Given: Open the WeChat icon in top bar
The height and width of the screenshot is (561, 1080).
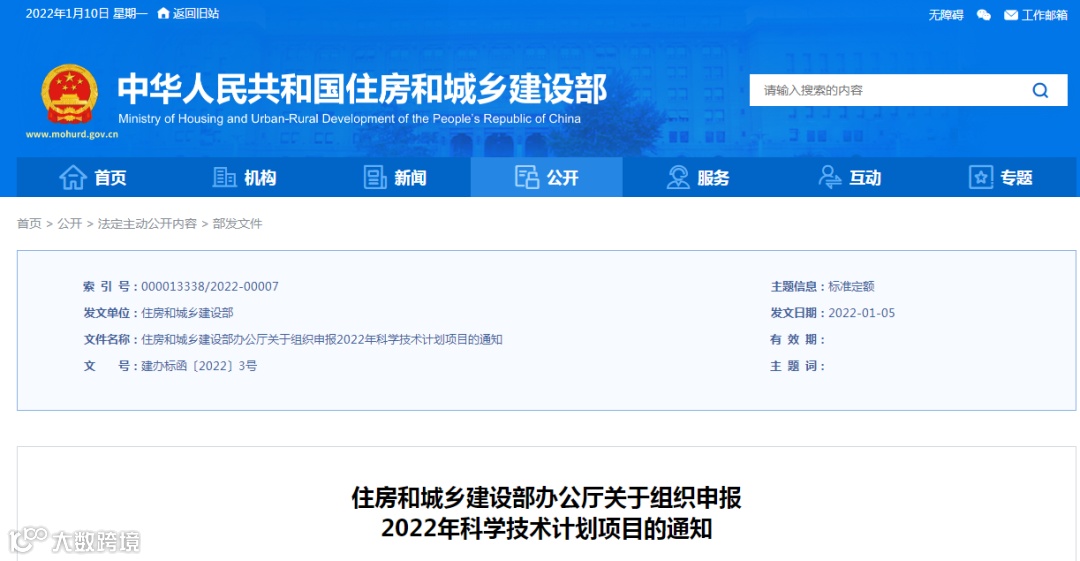Looking at the screenshot, I should (x=984, y=14).
